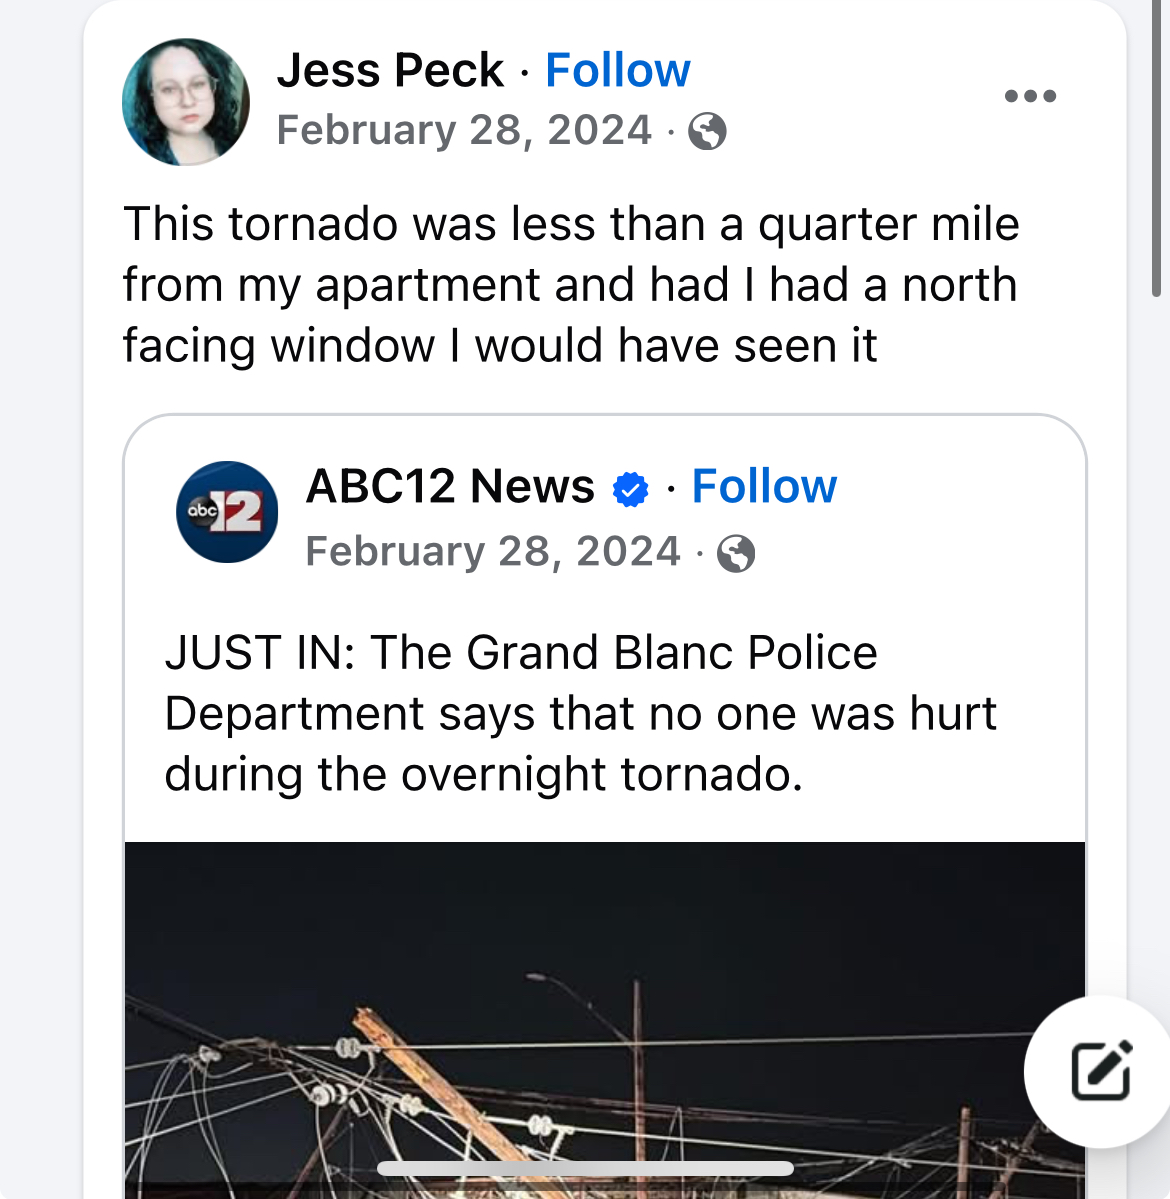1170x1199 pixels.
Task: Follow ABC12 News
Action: [x=764, y=486]
